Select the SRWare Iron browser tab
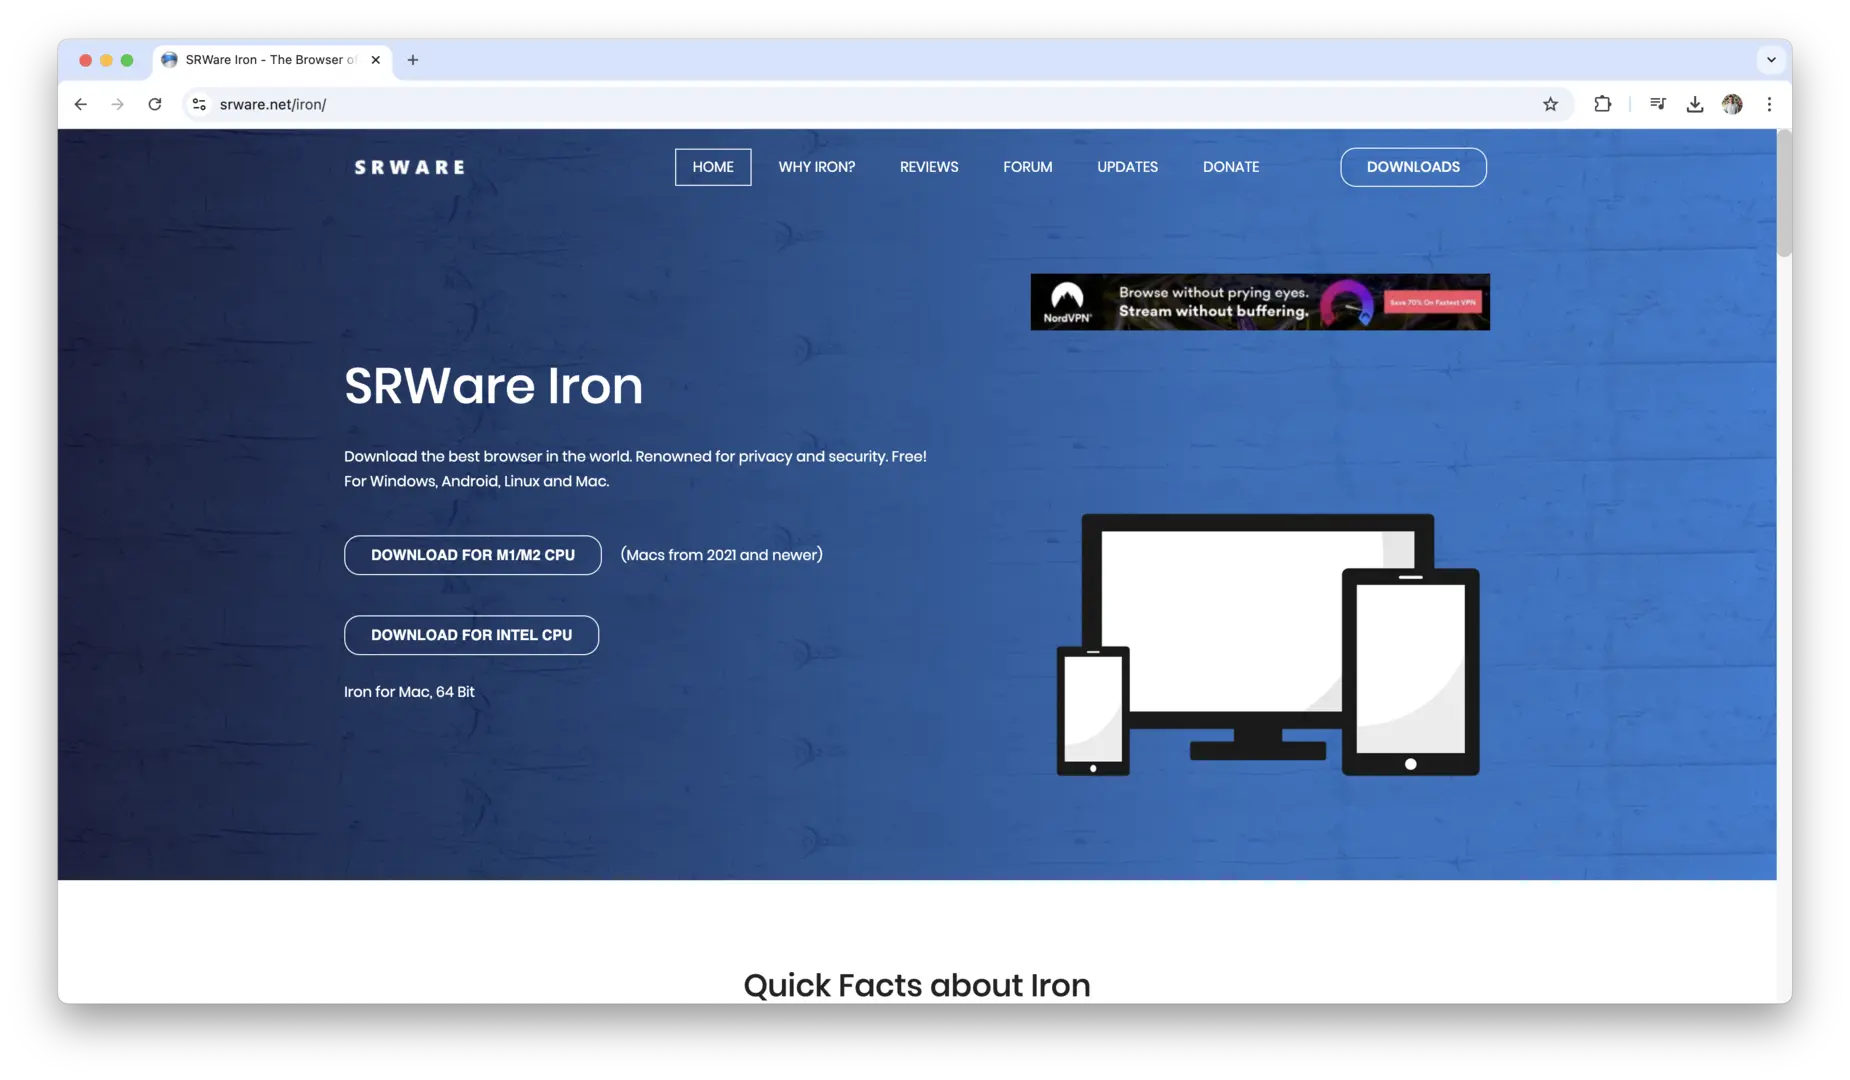1850x1080 pixels. [272, 60]
